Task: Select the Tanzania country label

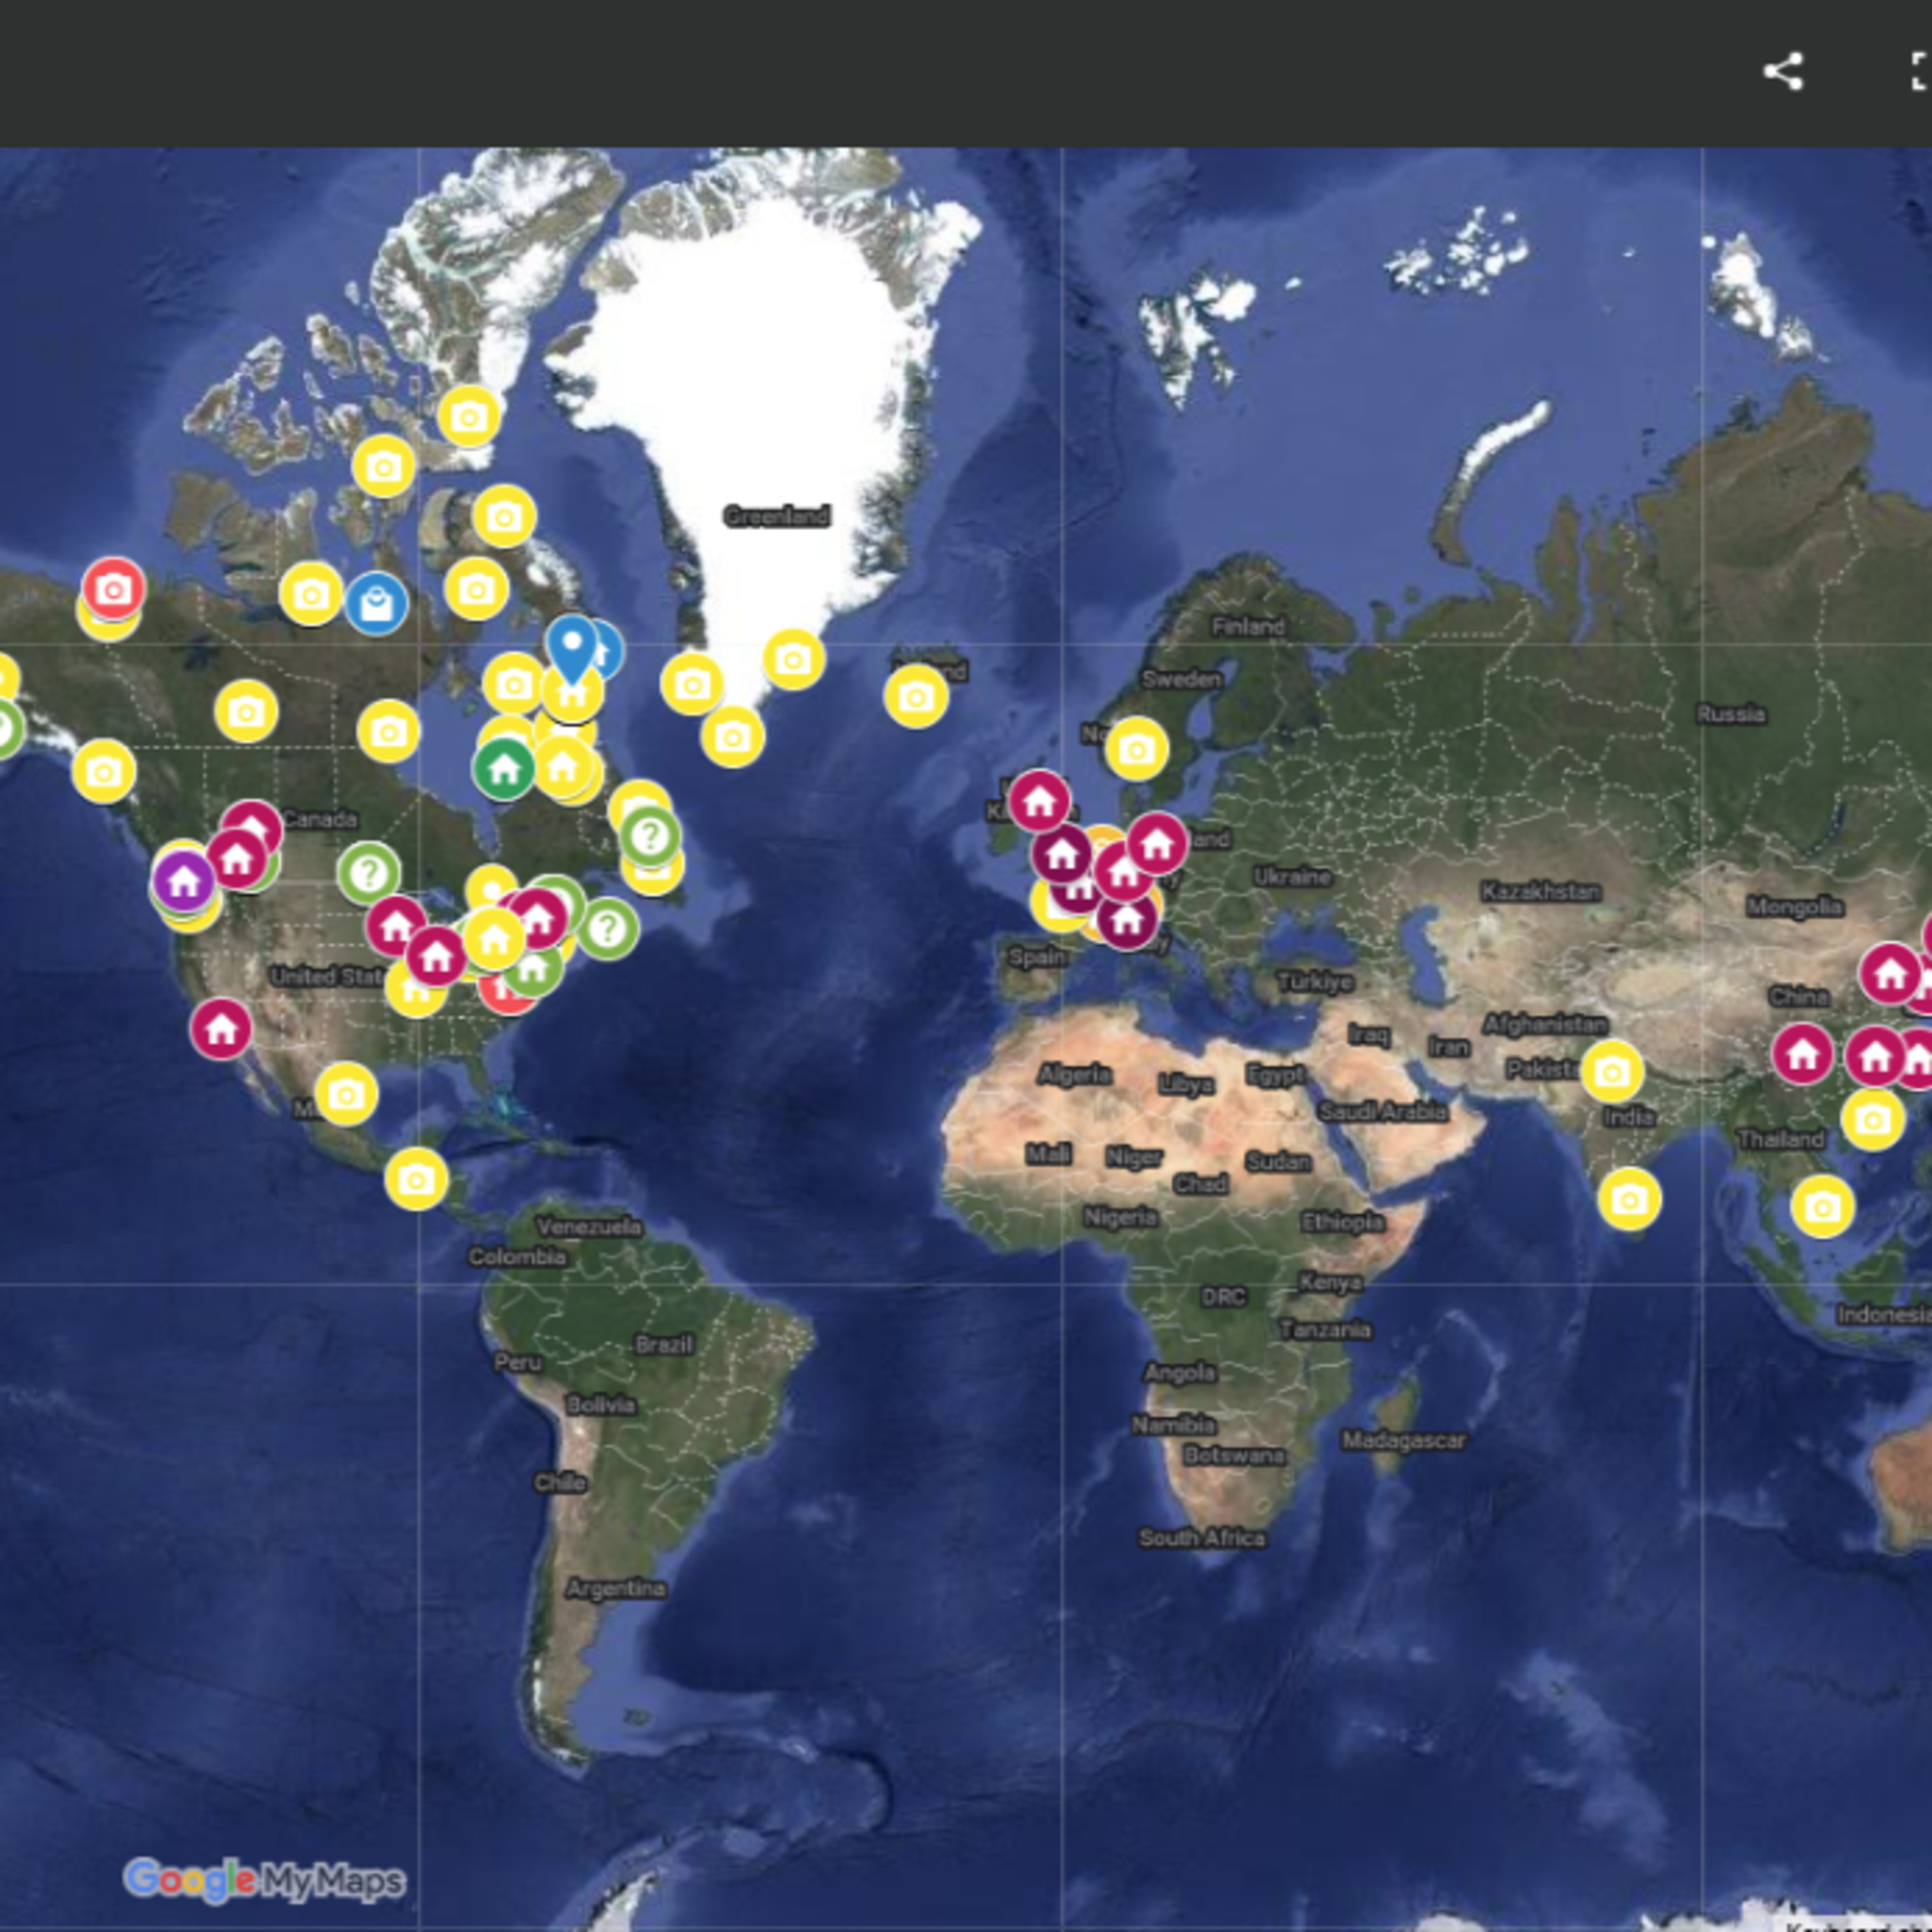Action: 1325,1329
